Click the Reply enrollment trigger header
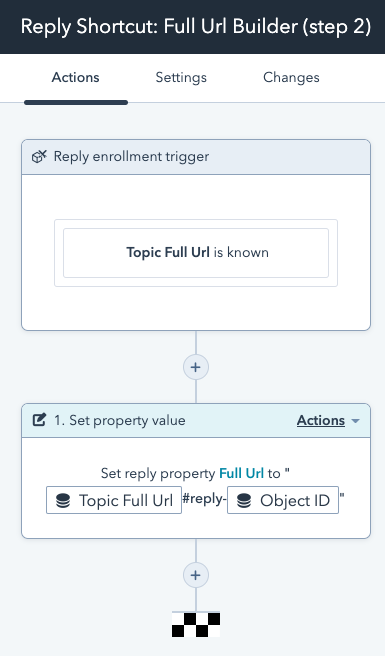 [196, 157]
